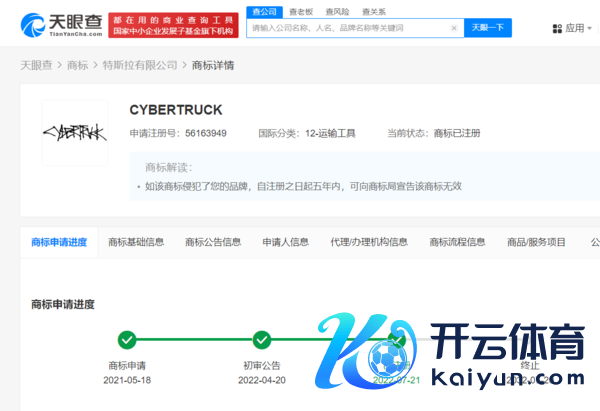The height and width of the screenshot is (411, 600).
Task: Click the 初审公告 green checkmark step
Action: tap(262, 340)
